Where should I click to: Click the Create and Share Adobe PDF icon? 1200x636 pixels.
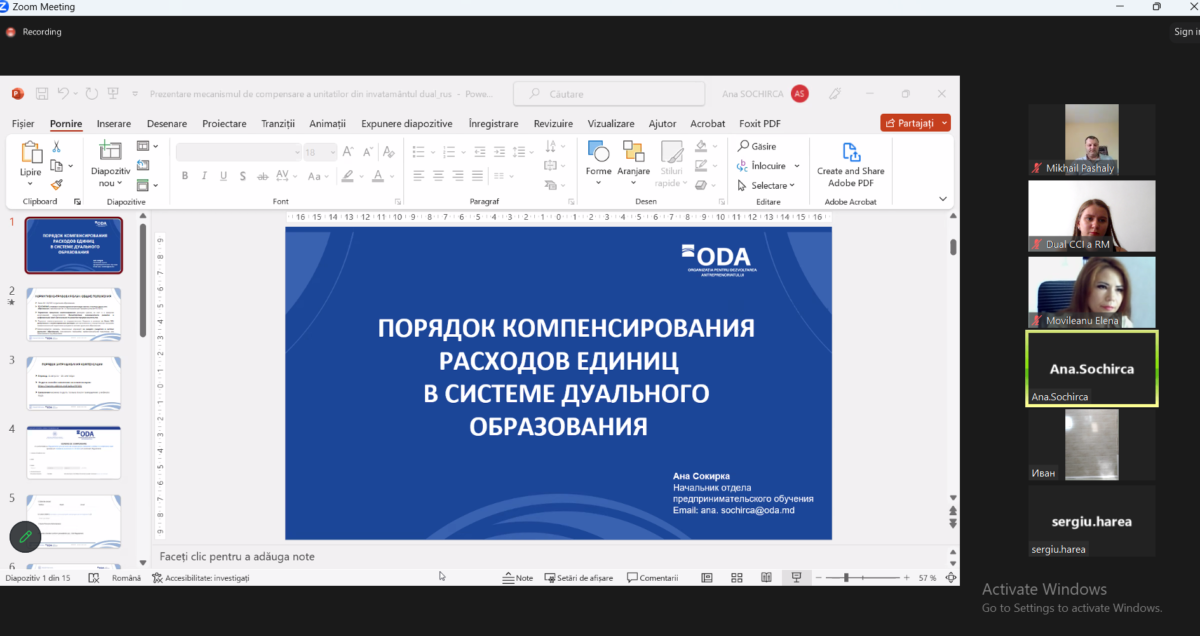[x=851, y=153]
